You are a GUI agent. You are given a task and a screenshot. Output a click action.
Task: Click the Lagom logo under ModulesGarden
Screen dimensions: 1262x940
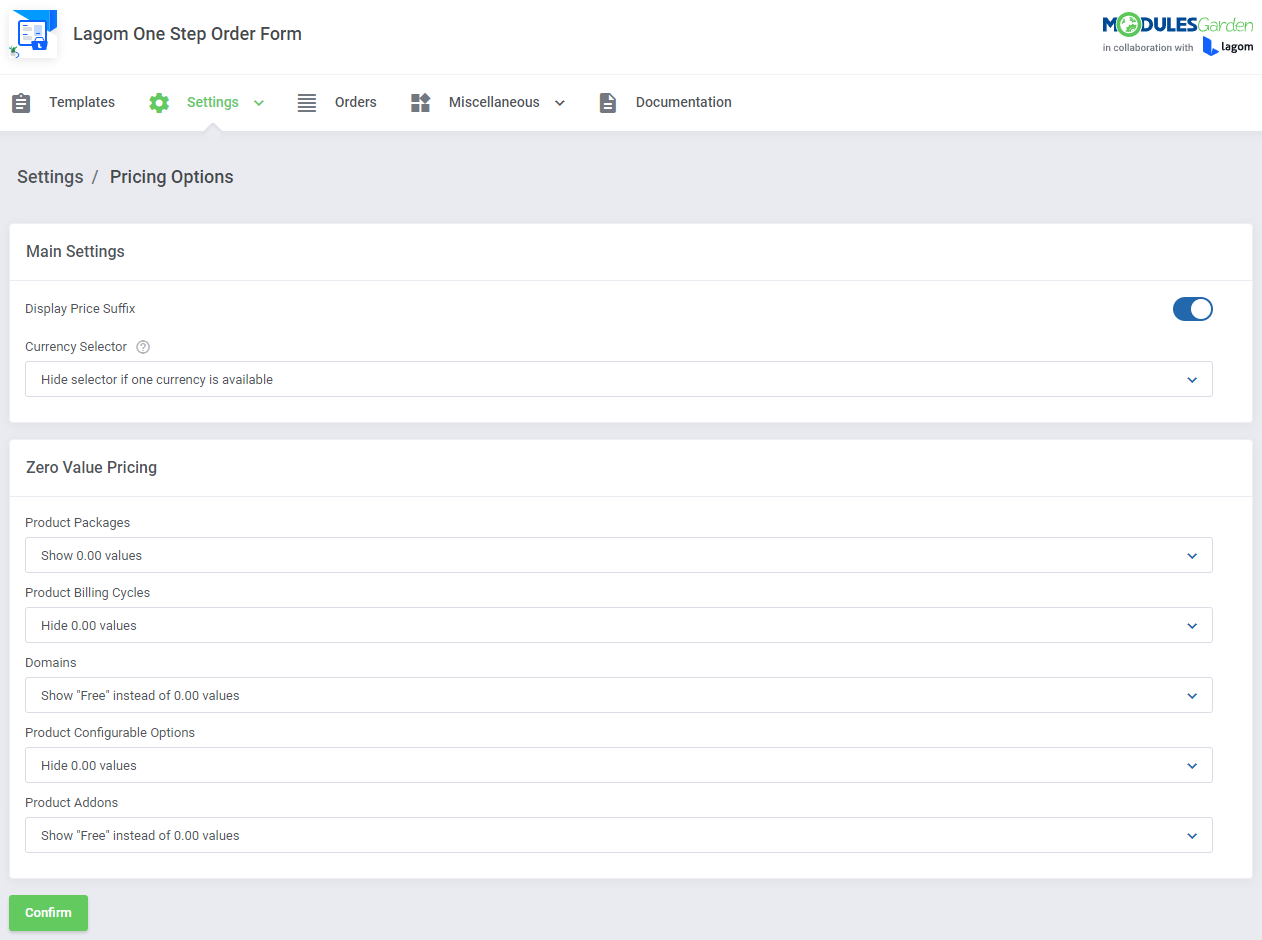click(1228, 46)
